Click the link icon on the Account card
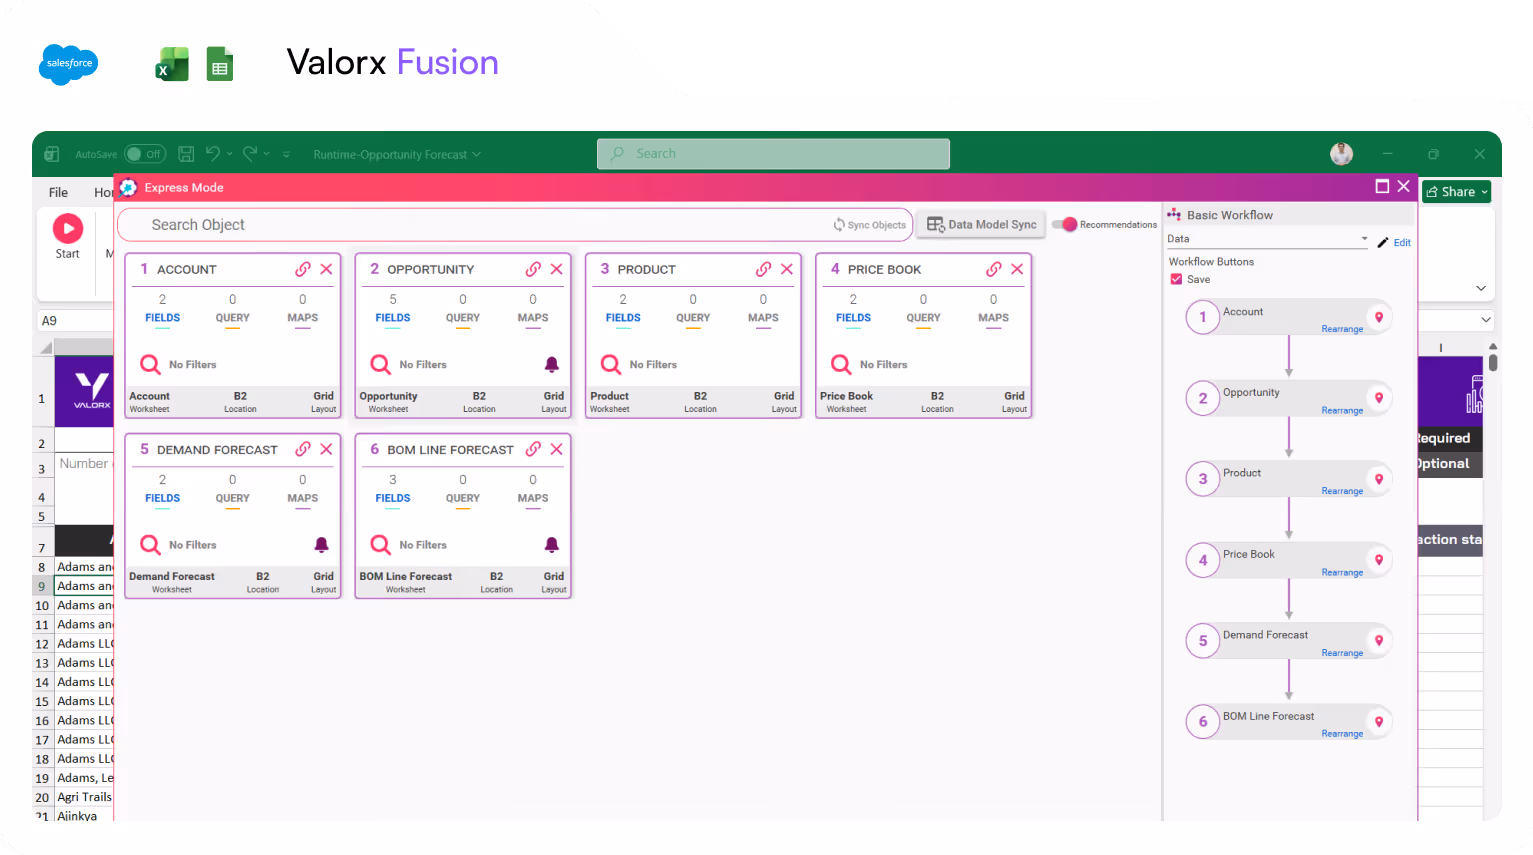 pyautogui.click(x=303, y=268)
